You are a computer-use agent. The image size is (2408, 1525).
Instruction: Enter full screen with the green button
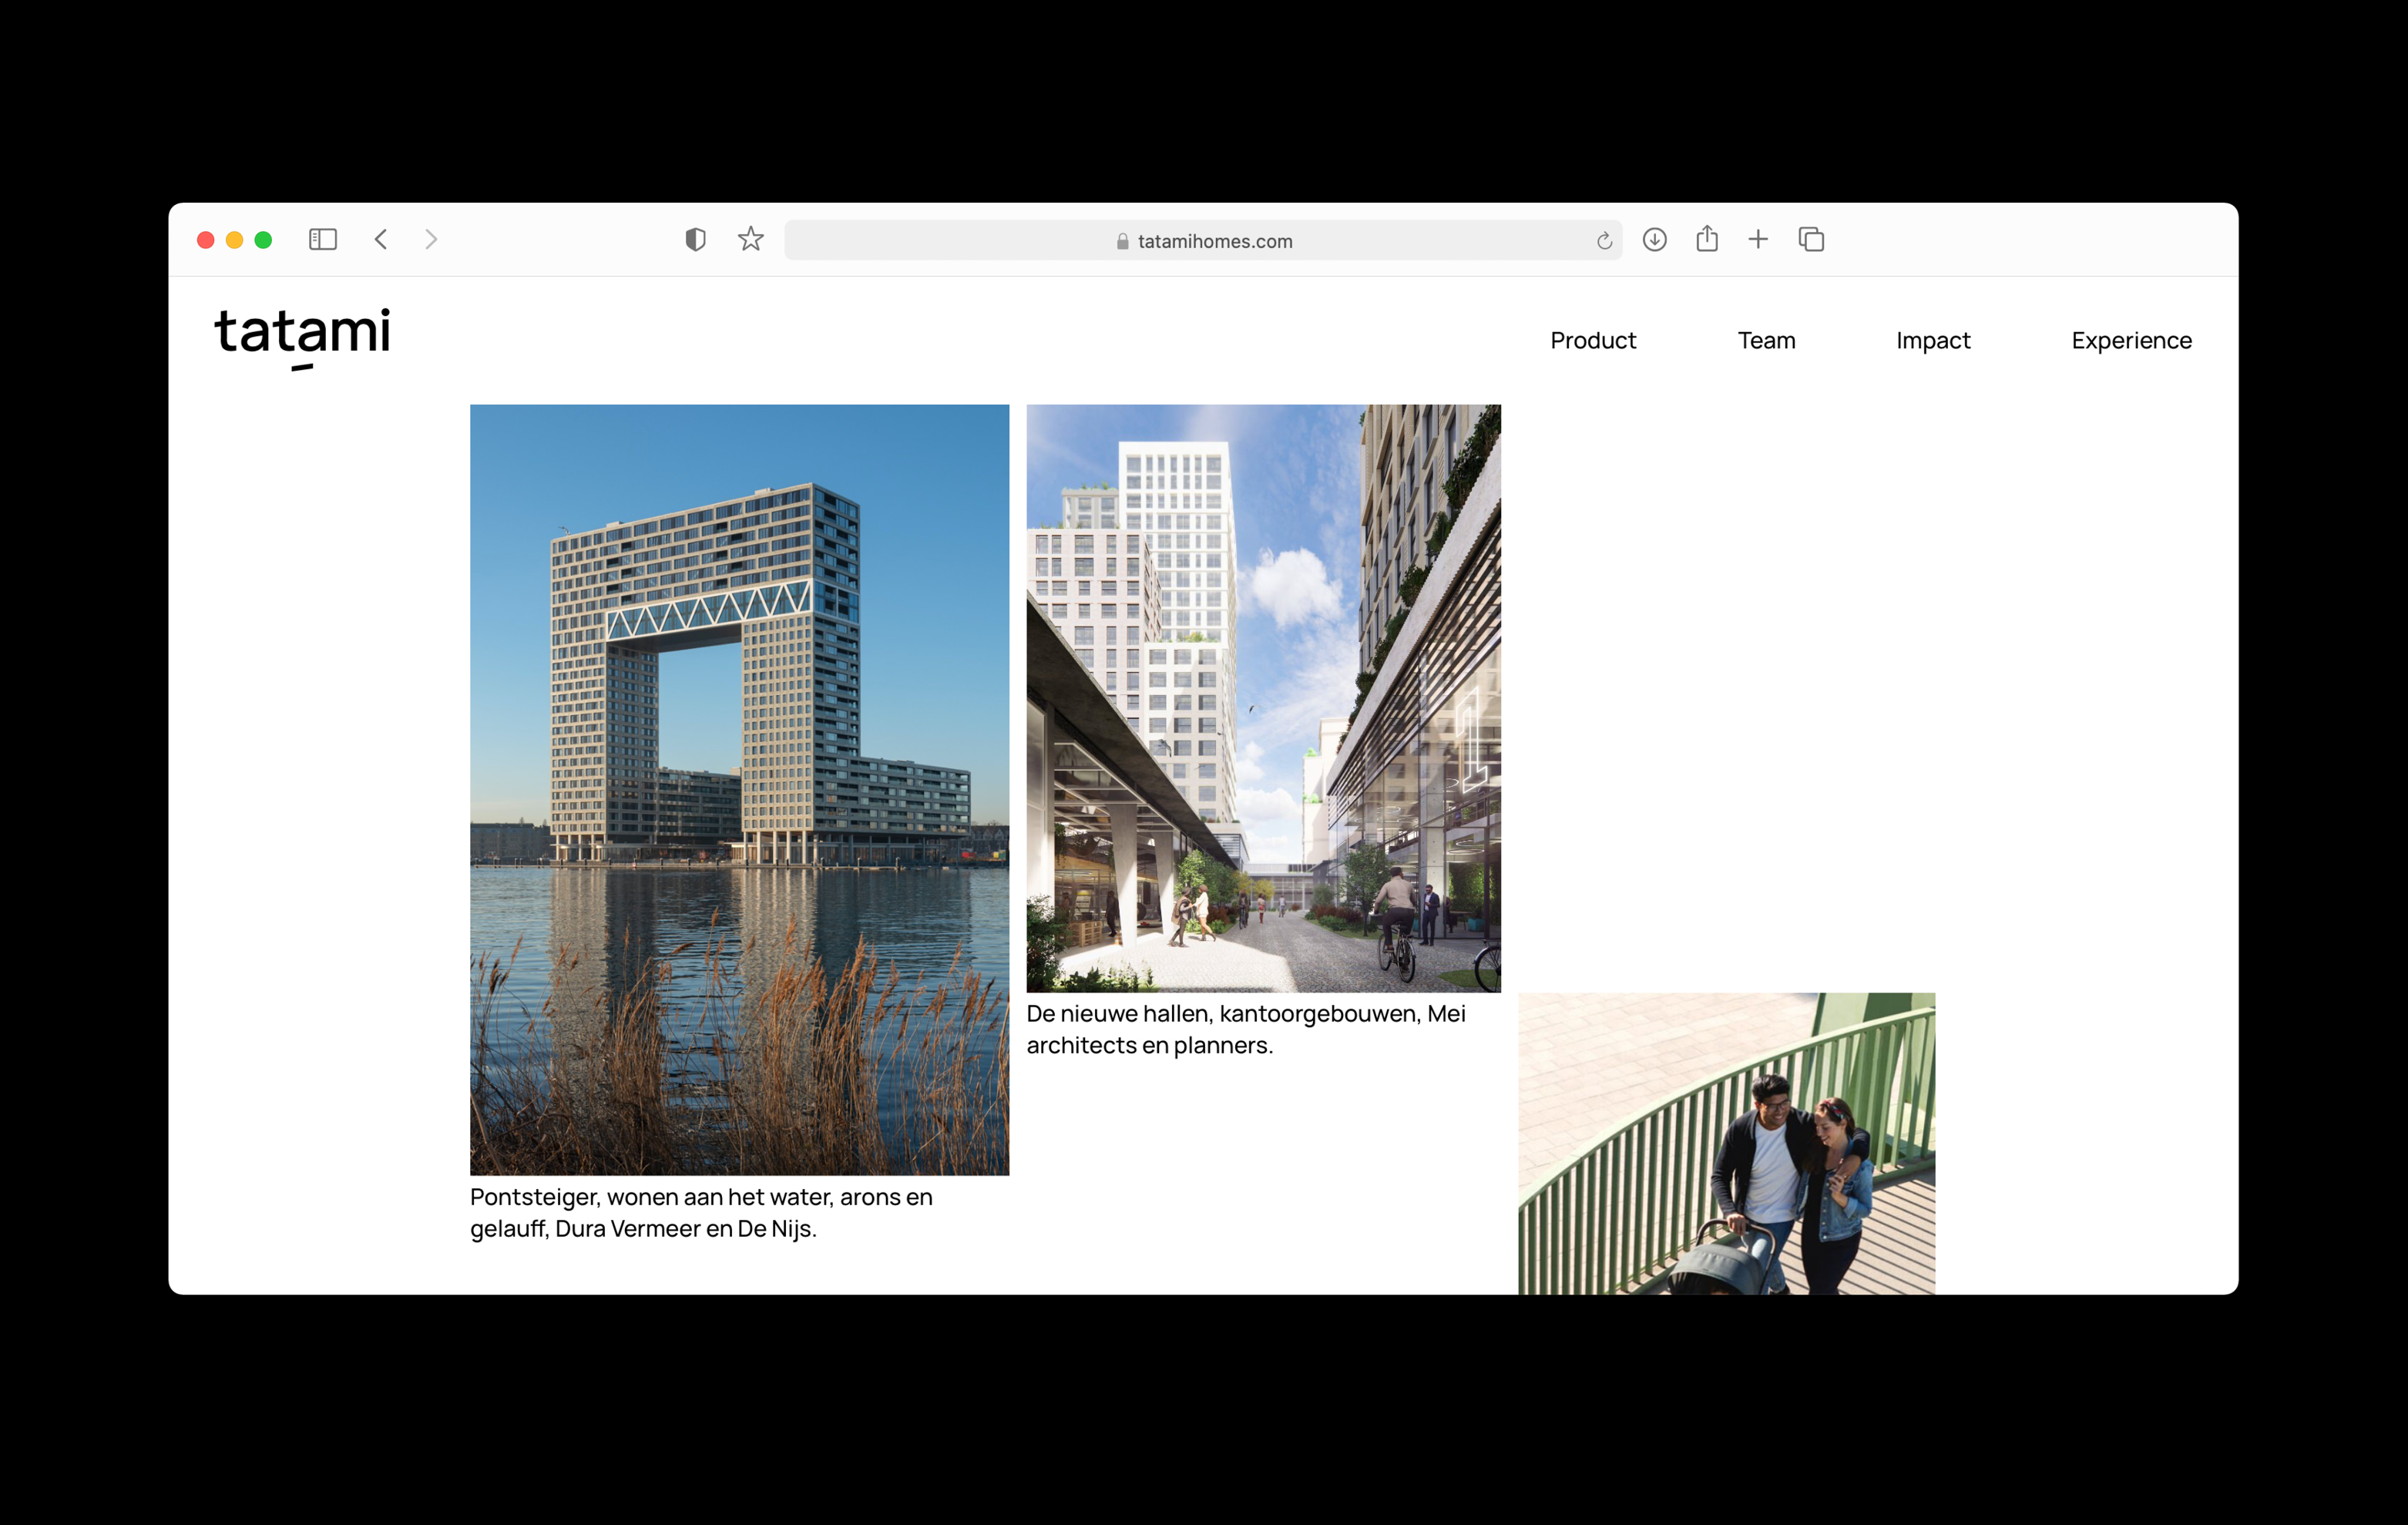[263, 240]
